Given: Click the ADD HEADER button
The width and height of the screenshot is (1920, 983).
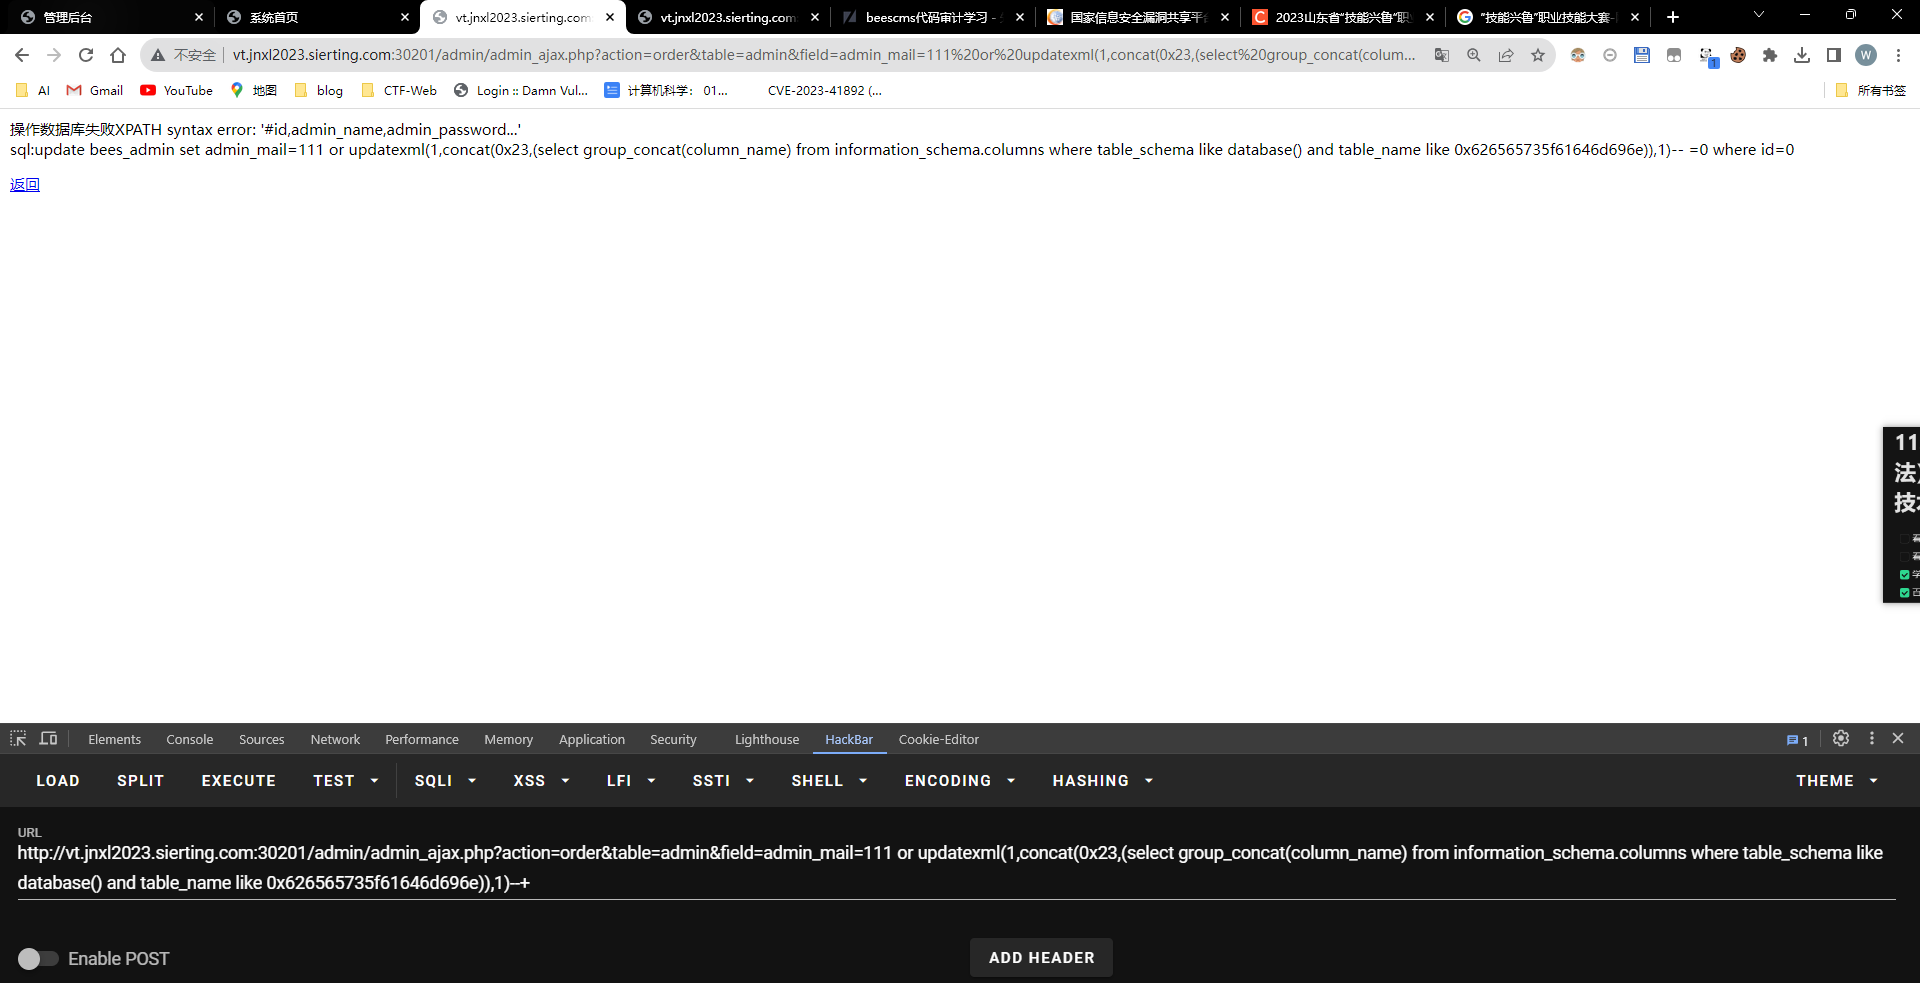Looking at the screenshot, I should coord(1041,958).
